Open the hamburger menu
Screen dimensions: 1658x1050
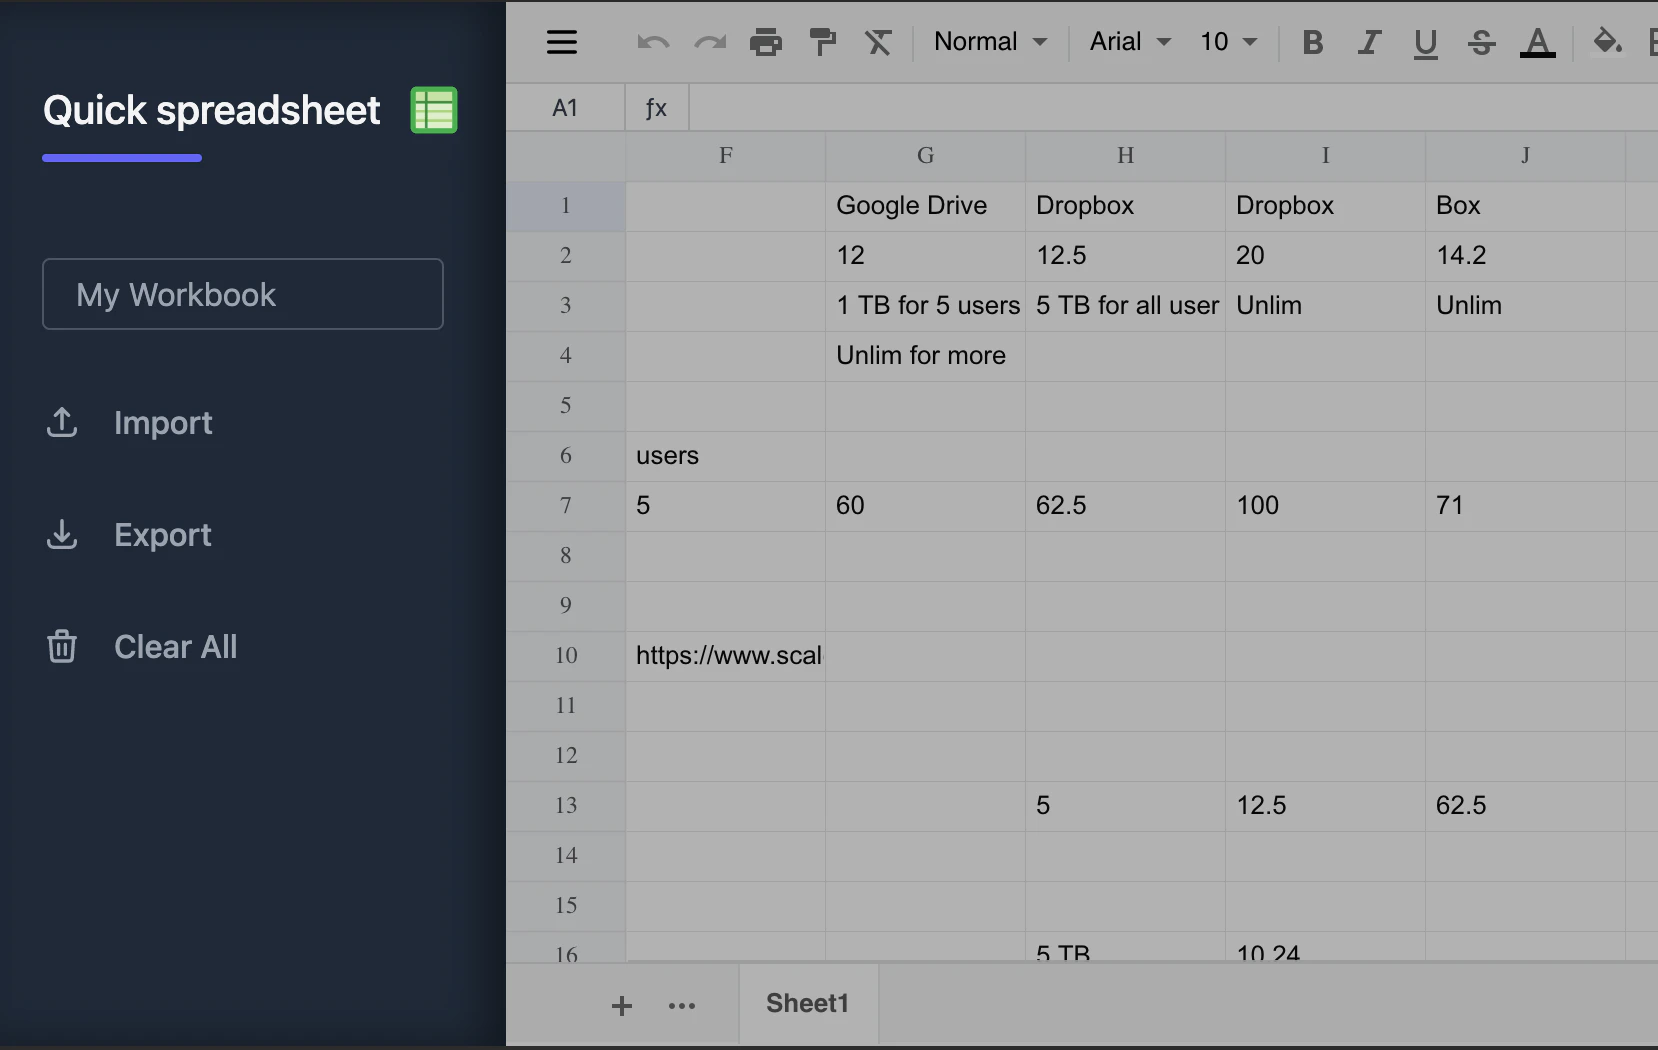click(562, 42)
